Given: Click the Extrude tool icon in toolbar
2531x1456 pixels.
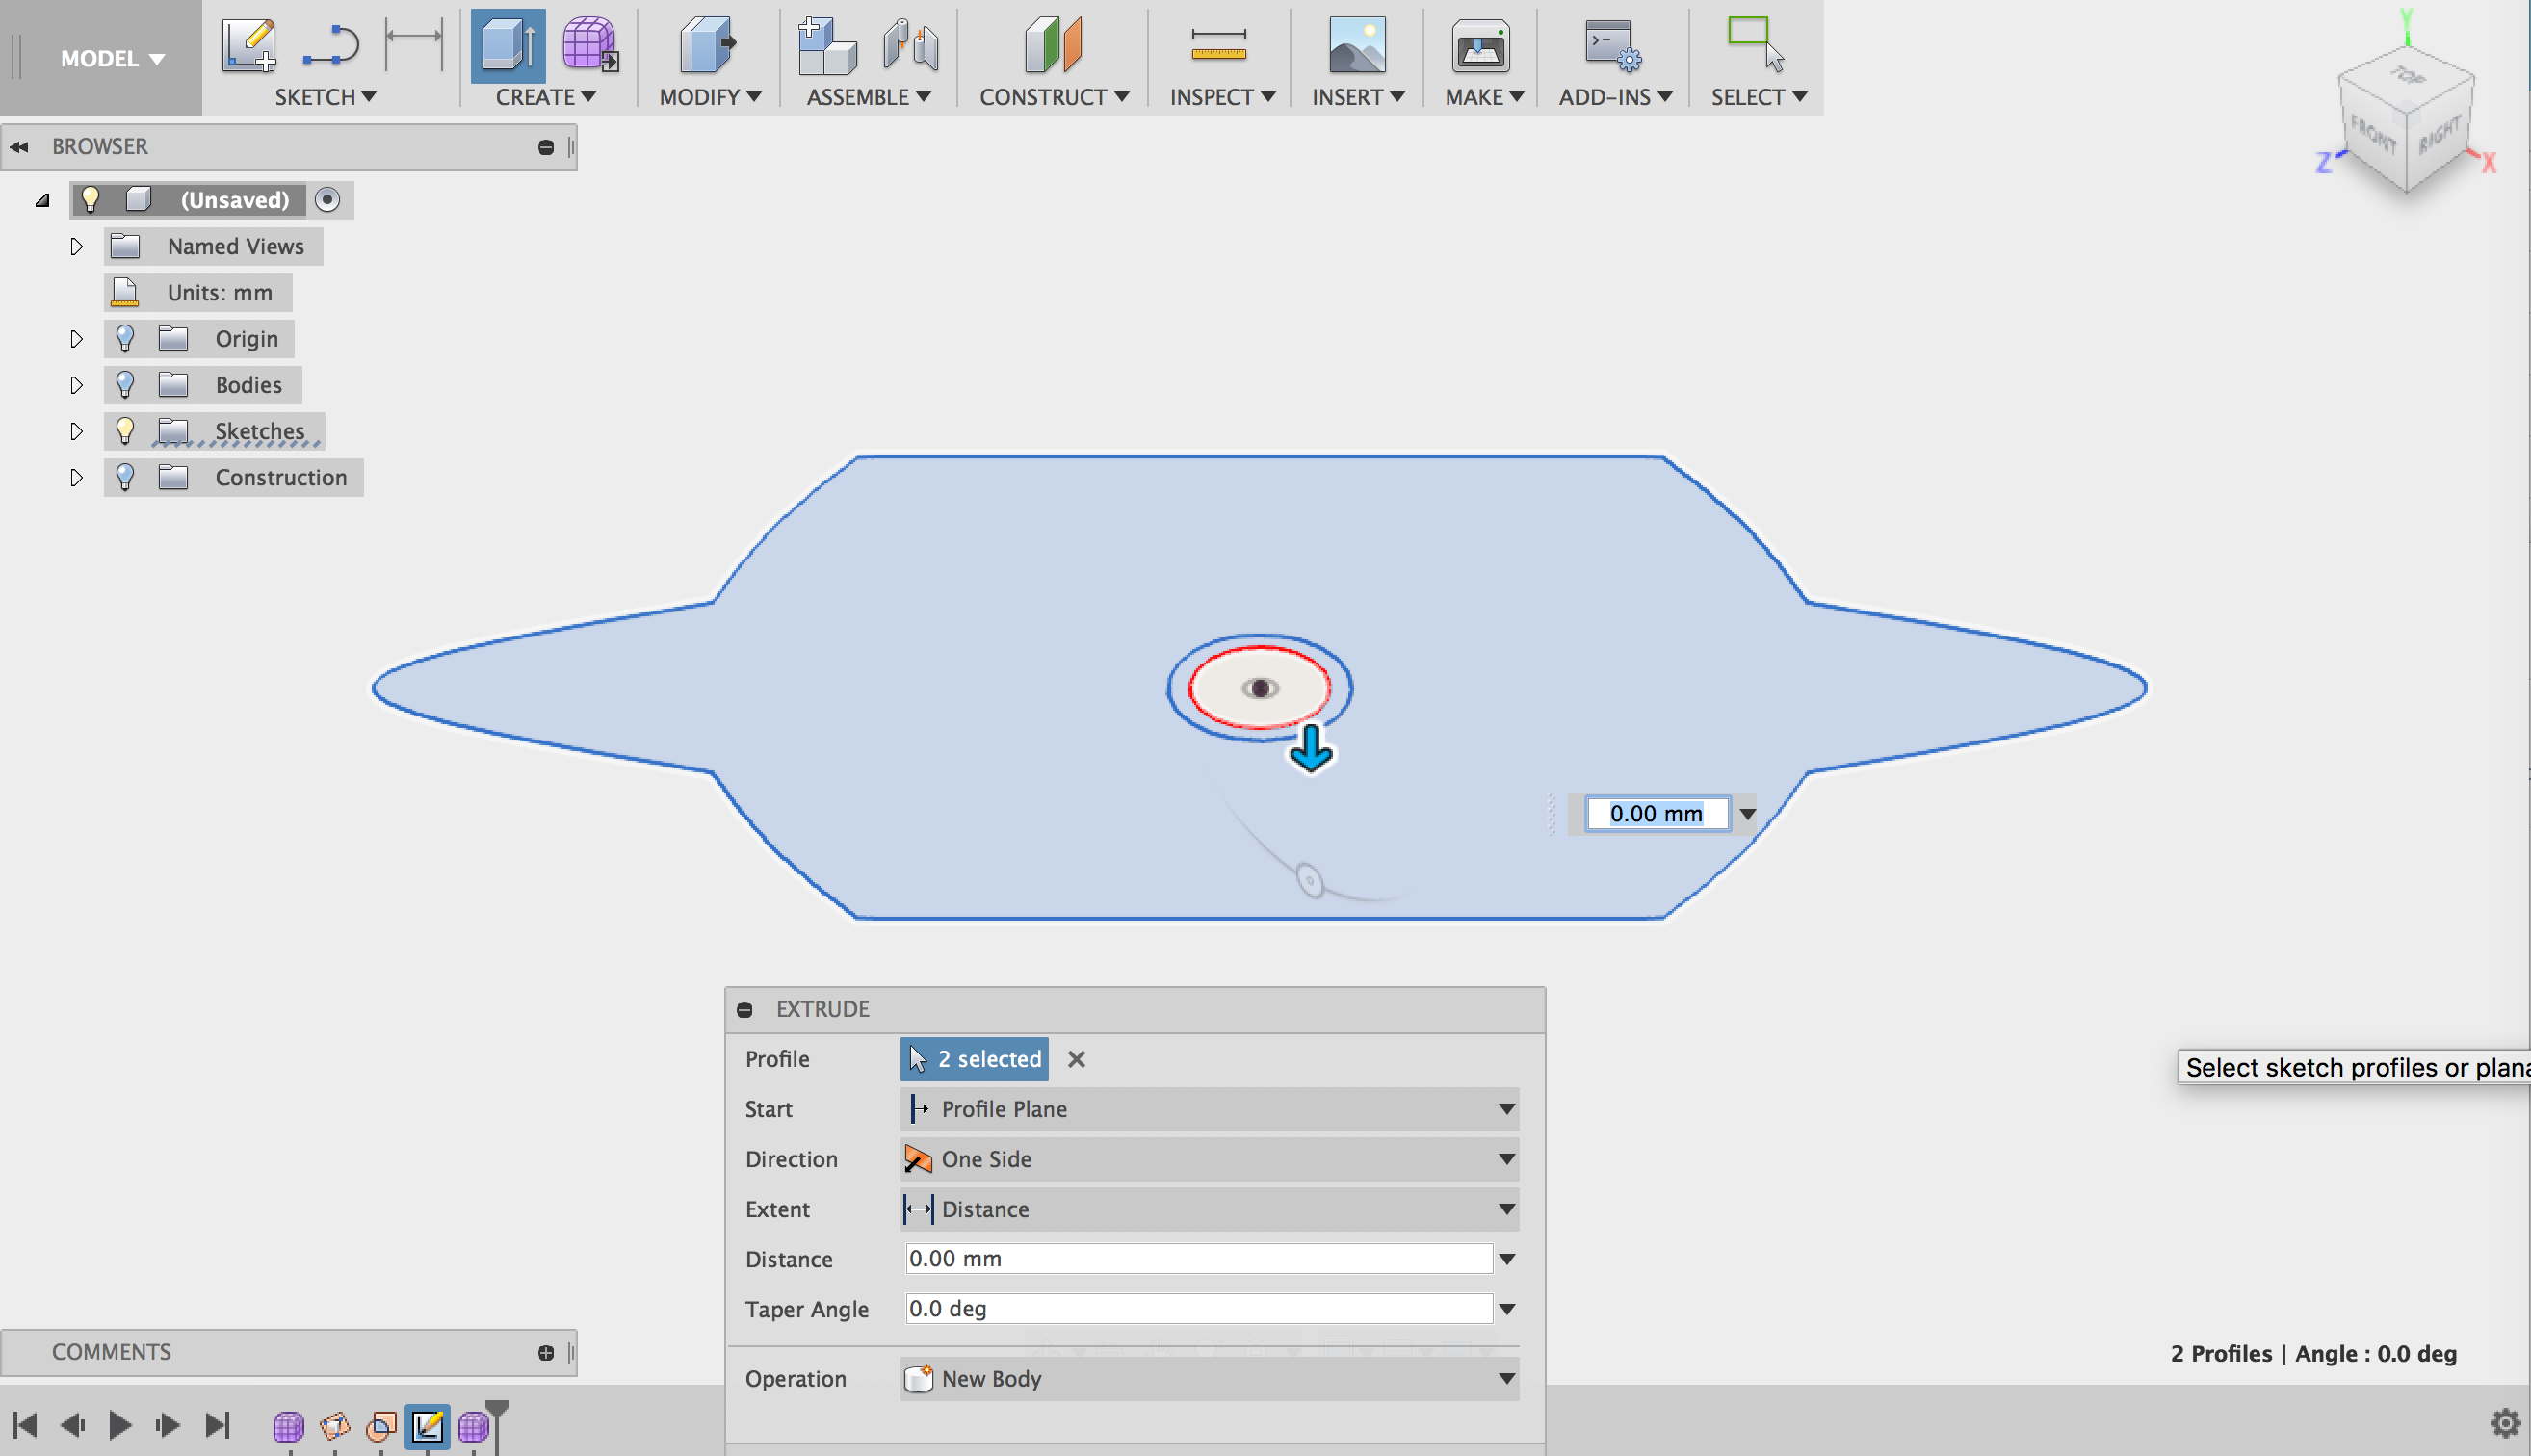Looking at the screenshot, I should click(508, 45).
